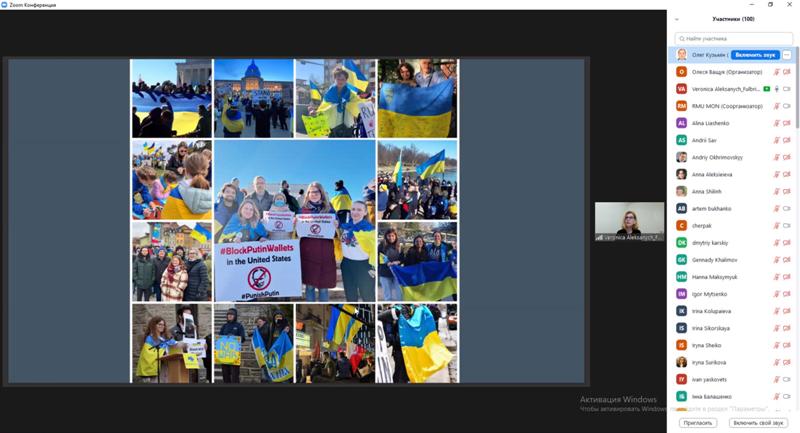The width and height of the screenshot is (800, 433).
Task: Click the muted microphone icon for cherpak
Action: pos(777,225)
